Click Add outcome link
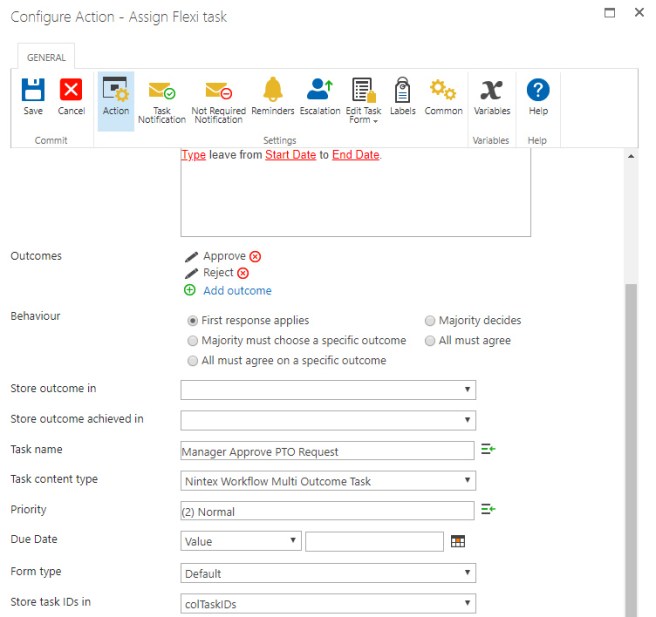This screenshot has height=617, width=656. tap(236, 291)
